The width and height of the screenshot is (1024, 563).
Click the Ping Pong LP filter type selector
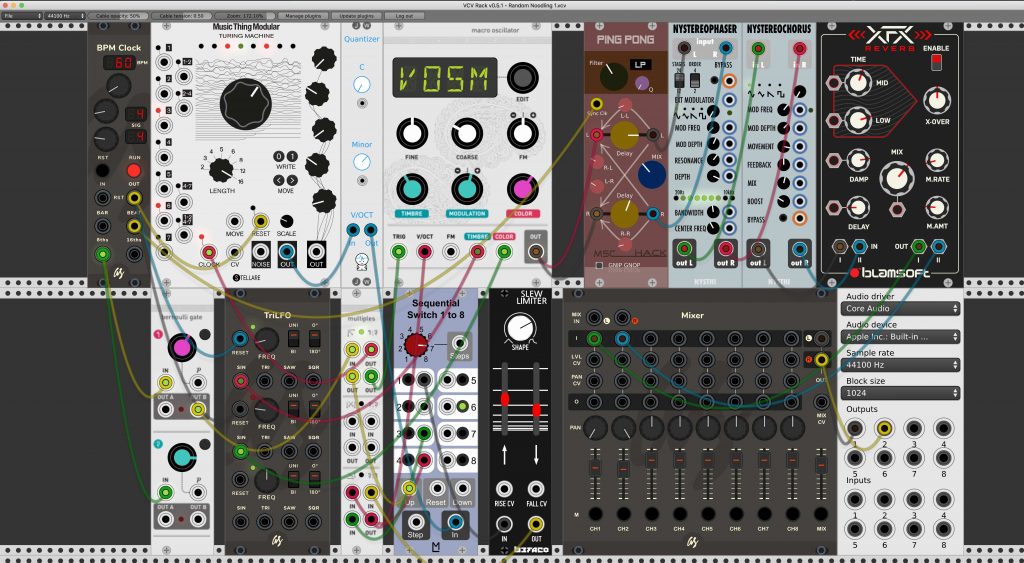640,65
